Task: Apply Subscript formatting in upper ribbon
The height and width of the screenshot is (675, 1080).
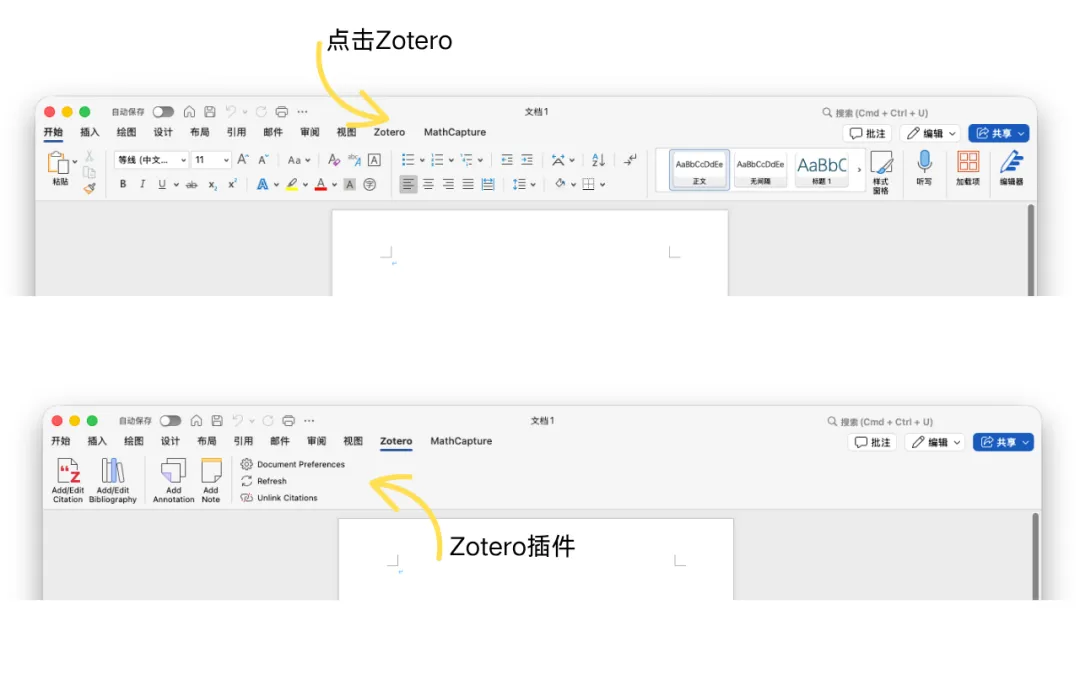Action: tap(213, 184)
